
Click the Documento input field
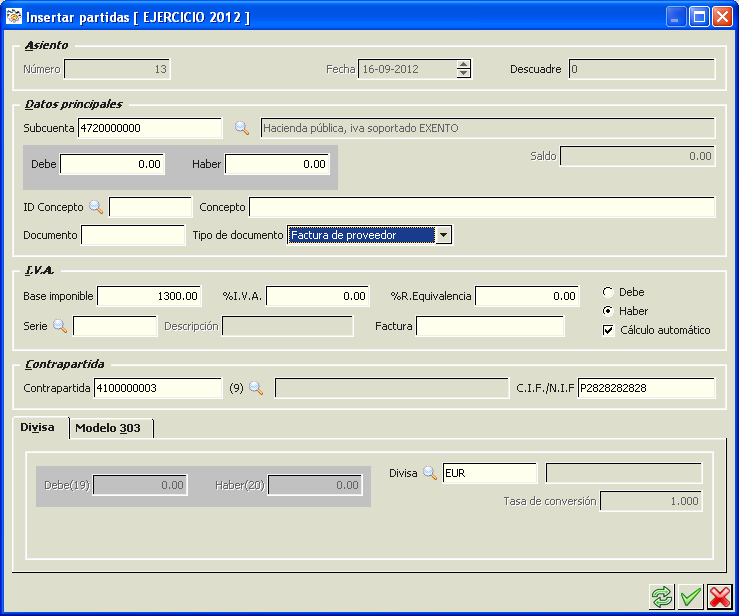[133, 235]
